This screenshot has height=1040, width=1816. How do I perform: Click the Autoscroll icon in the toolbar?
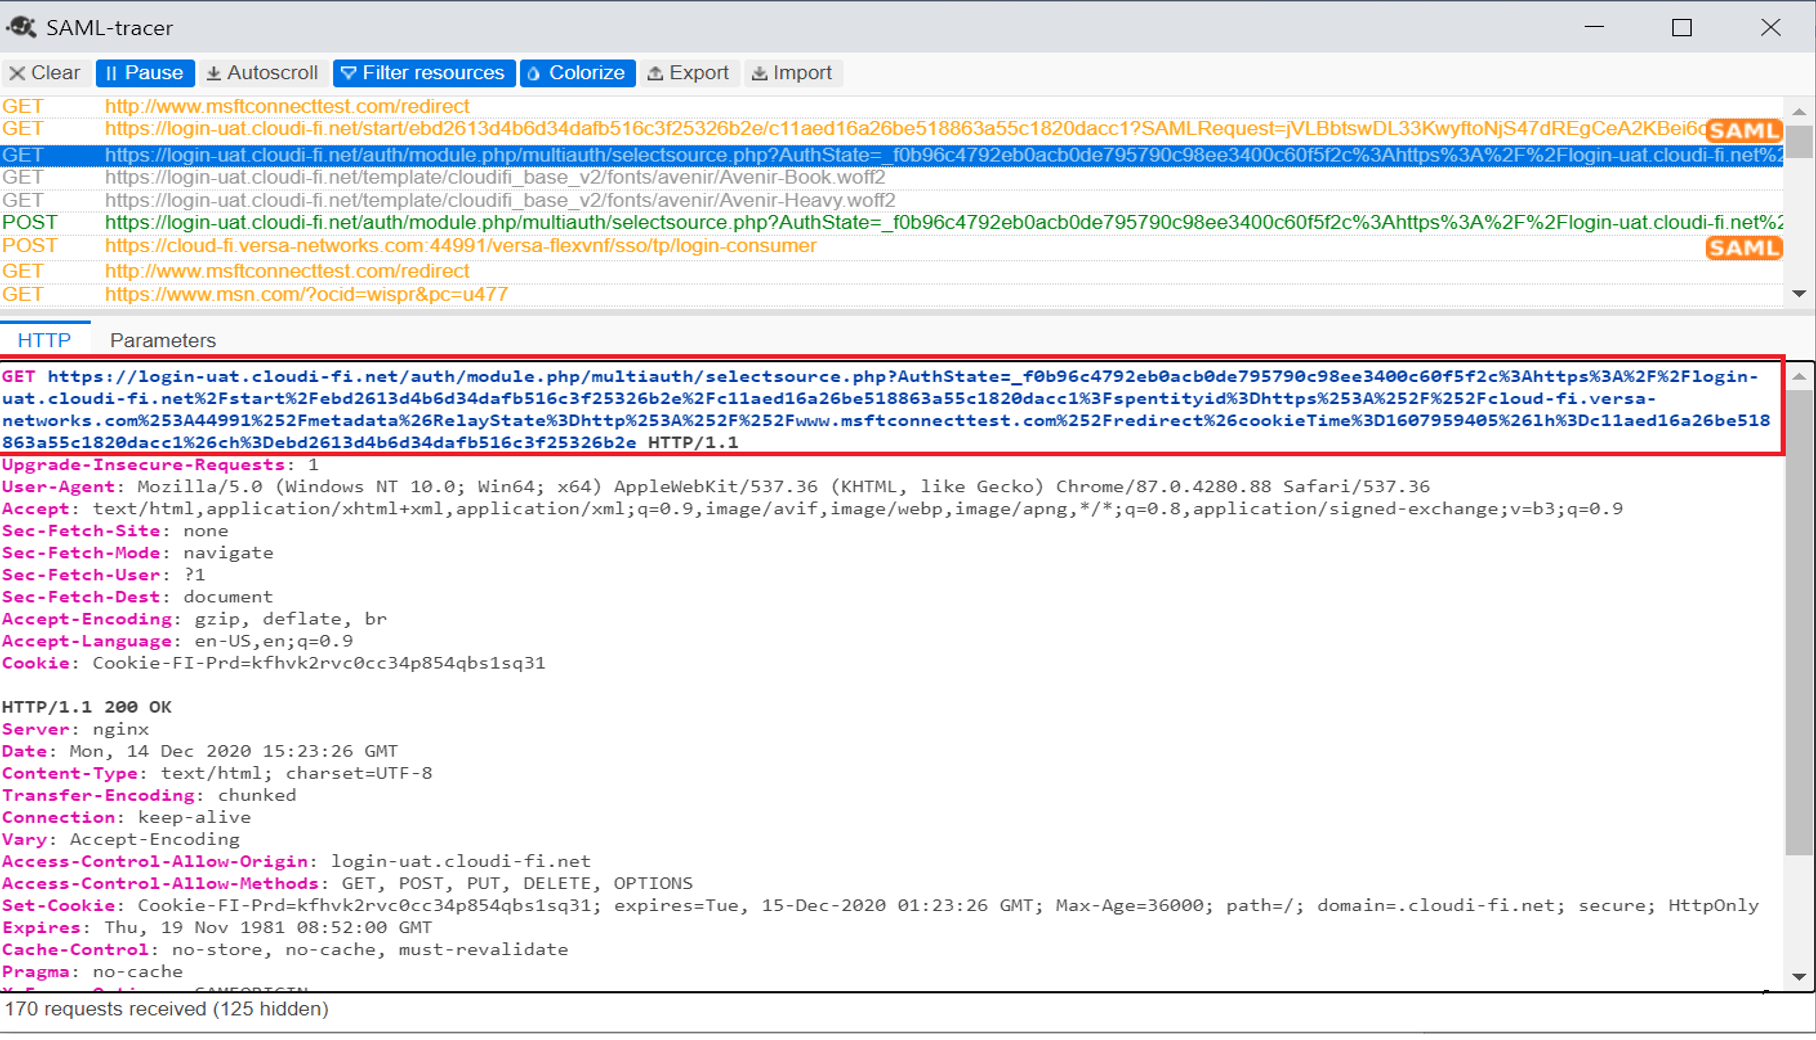[x=213, y=72]
